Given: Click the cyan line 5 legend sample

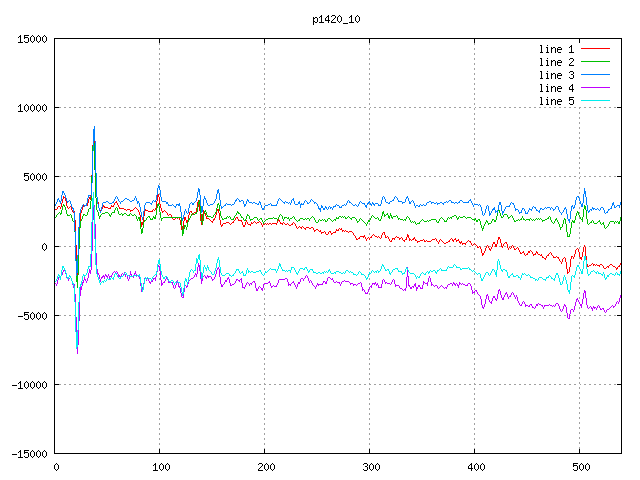Looking at the screenshot, I should (x=596, y=101).
